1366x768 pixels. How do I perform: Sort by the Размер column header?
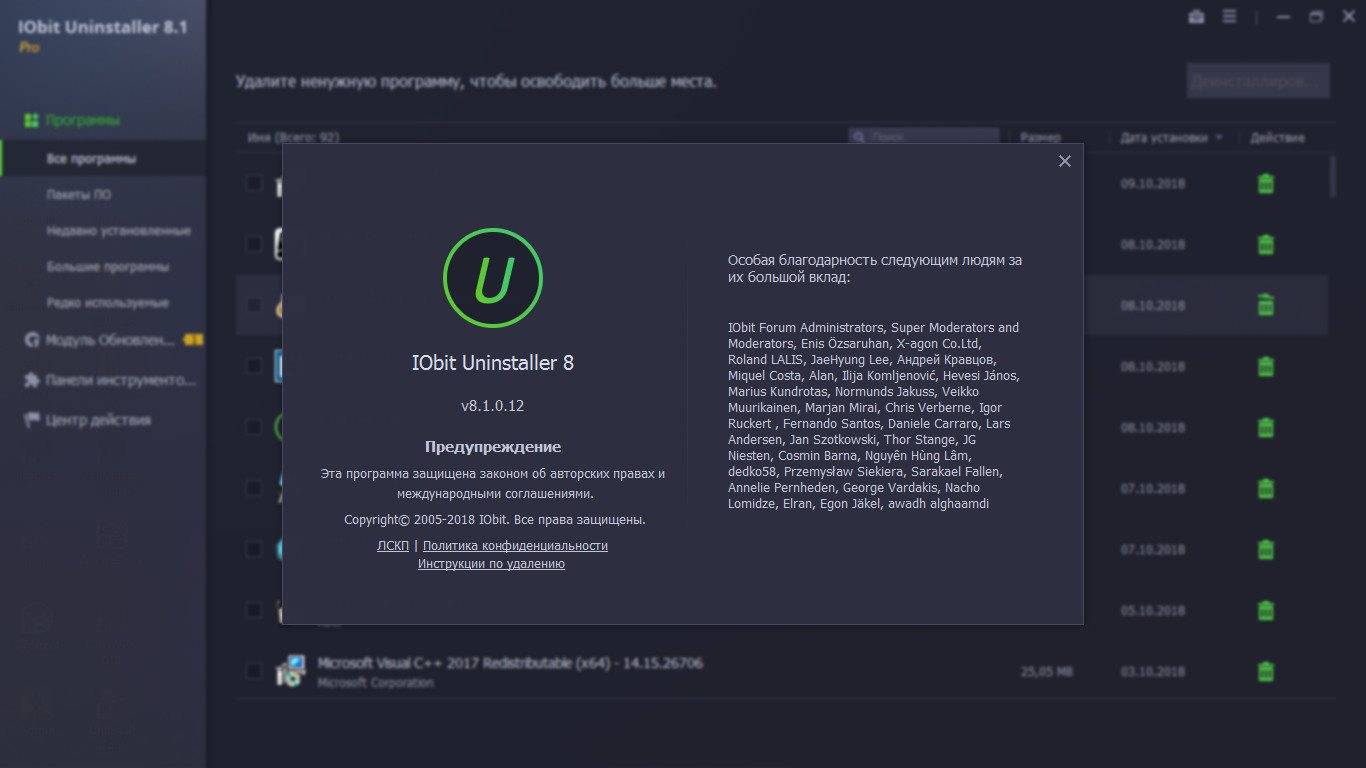pyautogui.click(x=1041, y=138)
